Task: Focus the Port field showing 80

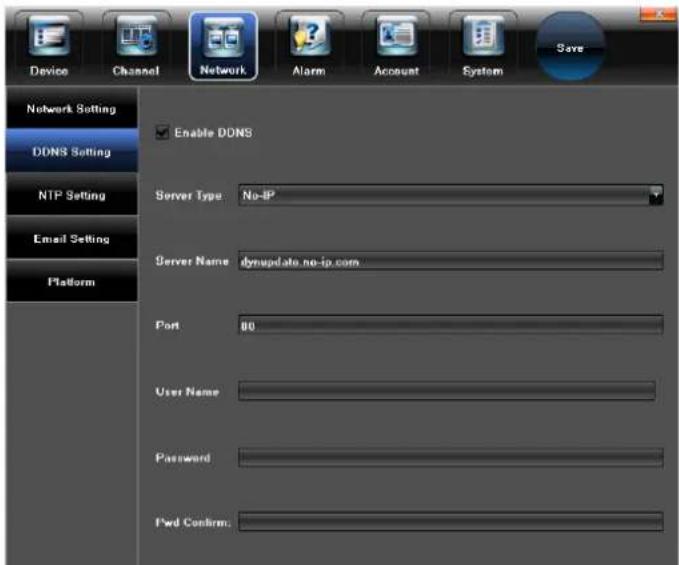Action: tap(451, 326)
